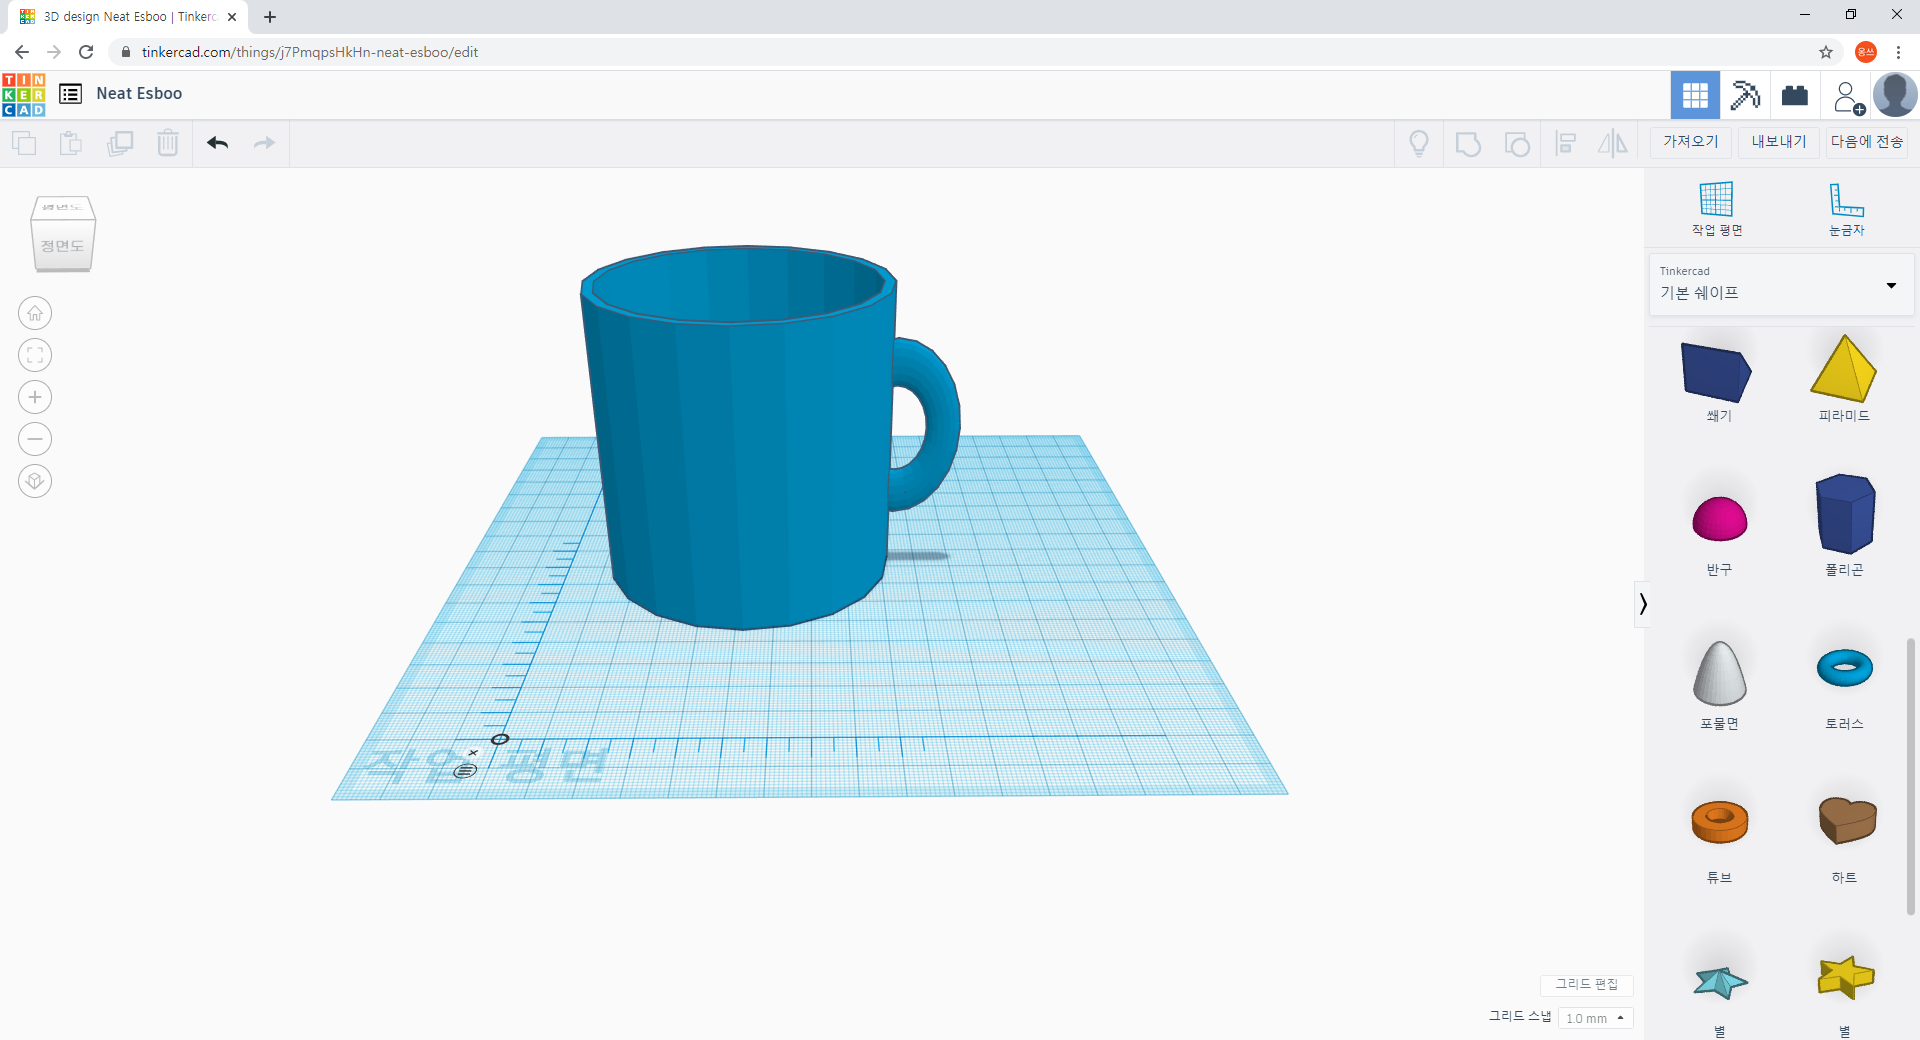Open the 기본 쉐이프 shapes dropdown
The height and width of the screenshot is (1040, 1920).
click(x=1781, y=284)
